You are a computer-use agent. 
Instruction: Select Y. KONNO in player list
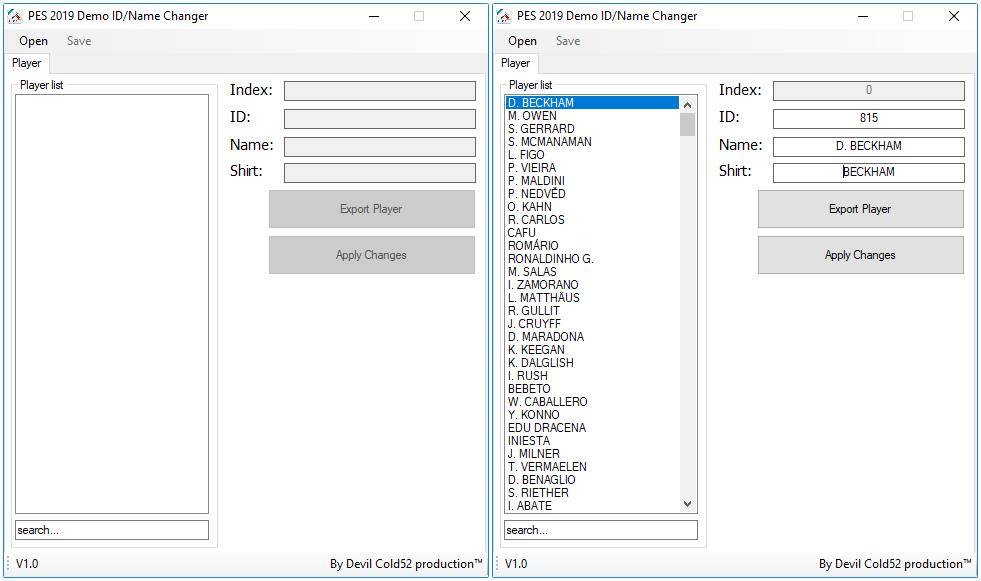[x=592, y=415]
